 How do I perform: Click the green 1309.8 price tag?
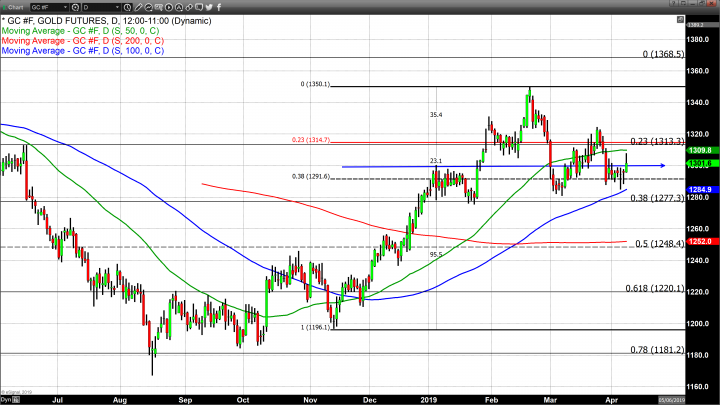702,151
